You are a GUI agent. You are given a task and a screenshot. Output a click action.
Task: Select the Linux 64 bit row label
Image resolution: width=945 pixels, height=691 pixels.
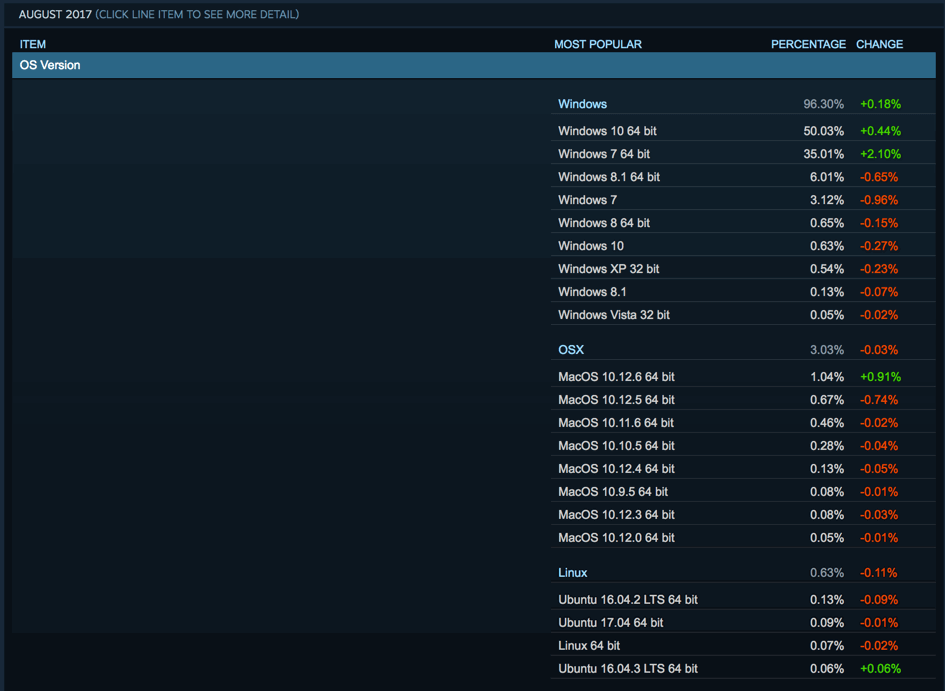589,646
